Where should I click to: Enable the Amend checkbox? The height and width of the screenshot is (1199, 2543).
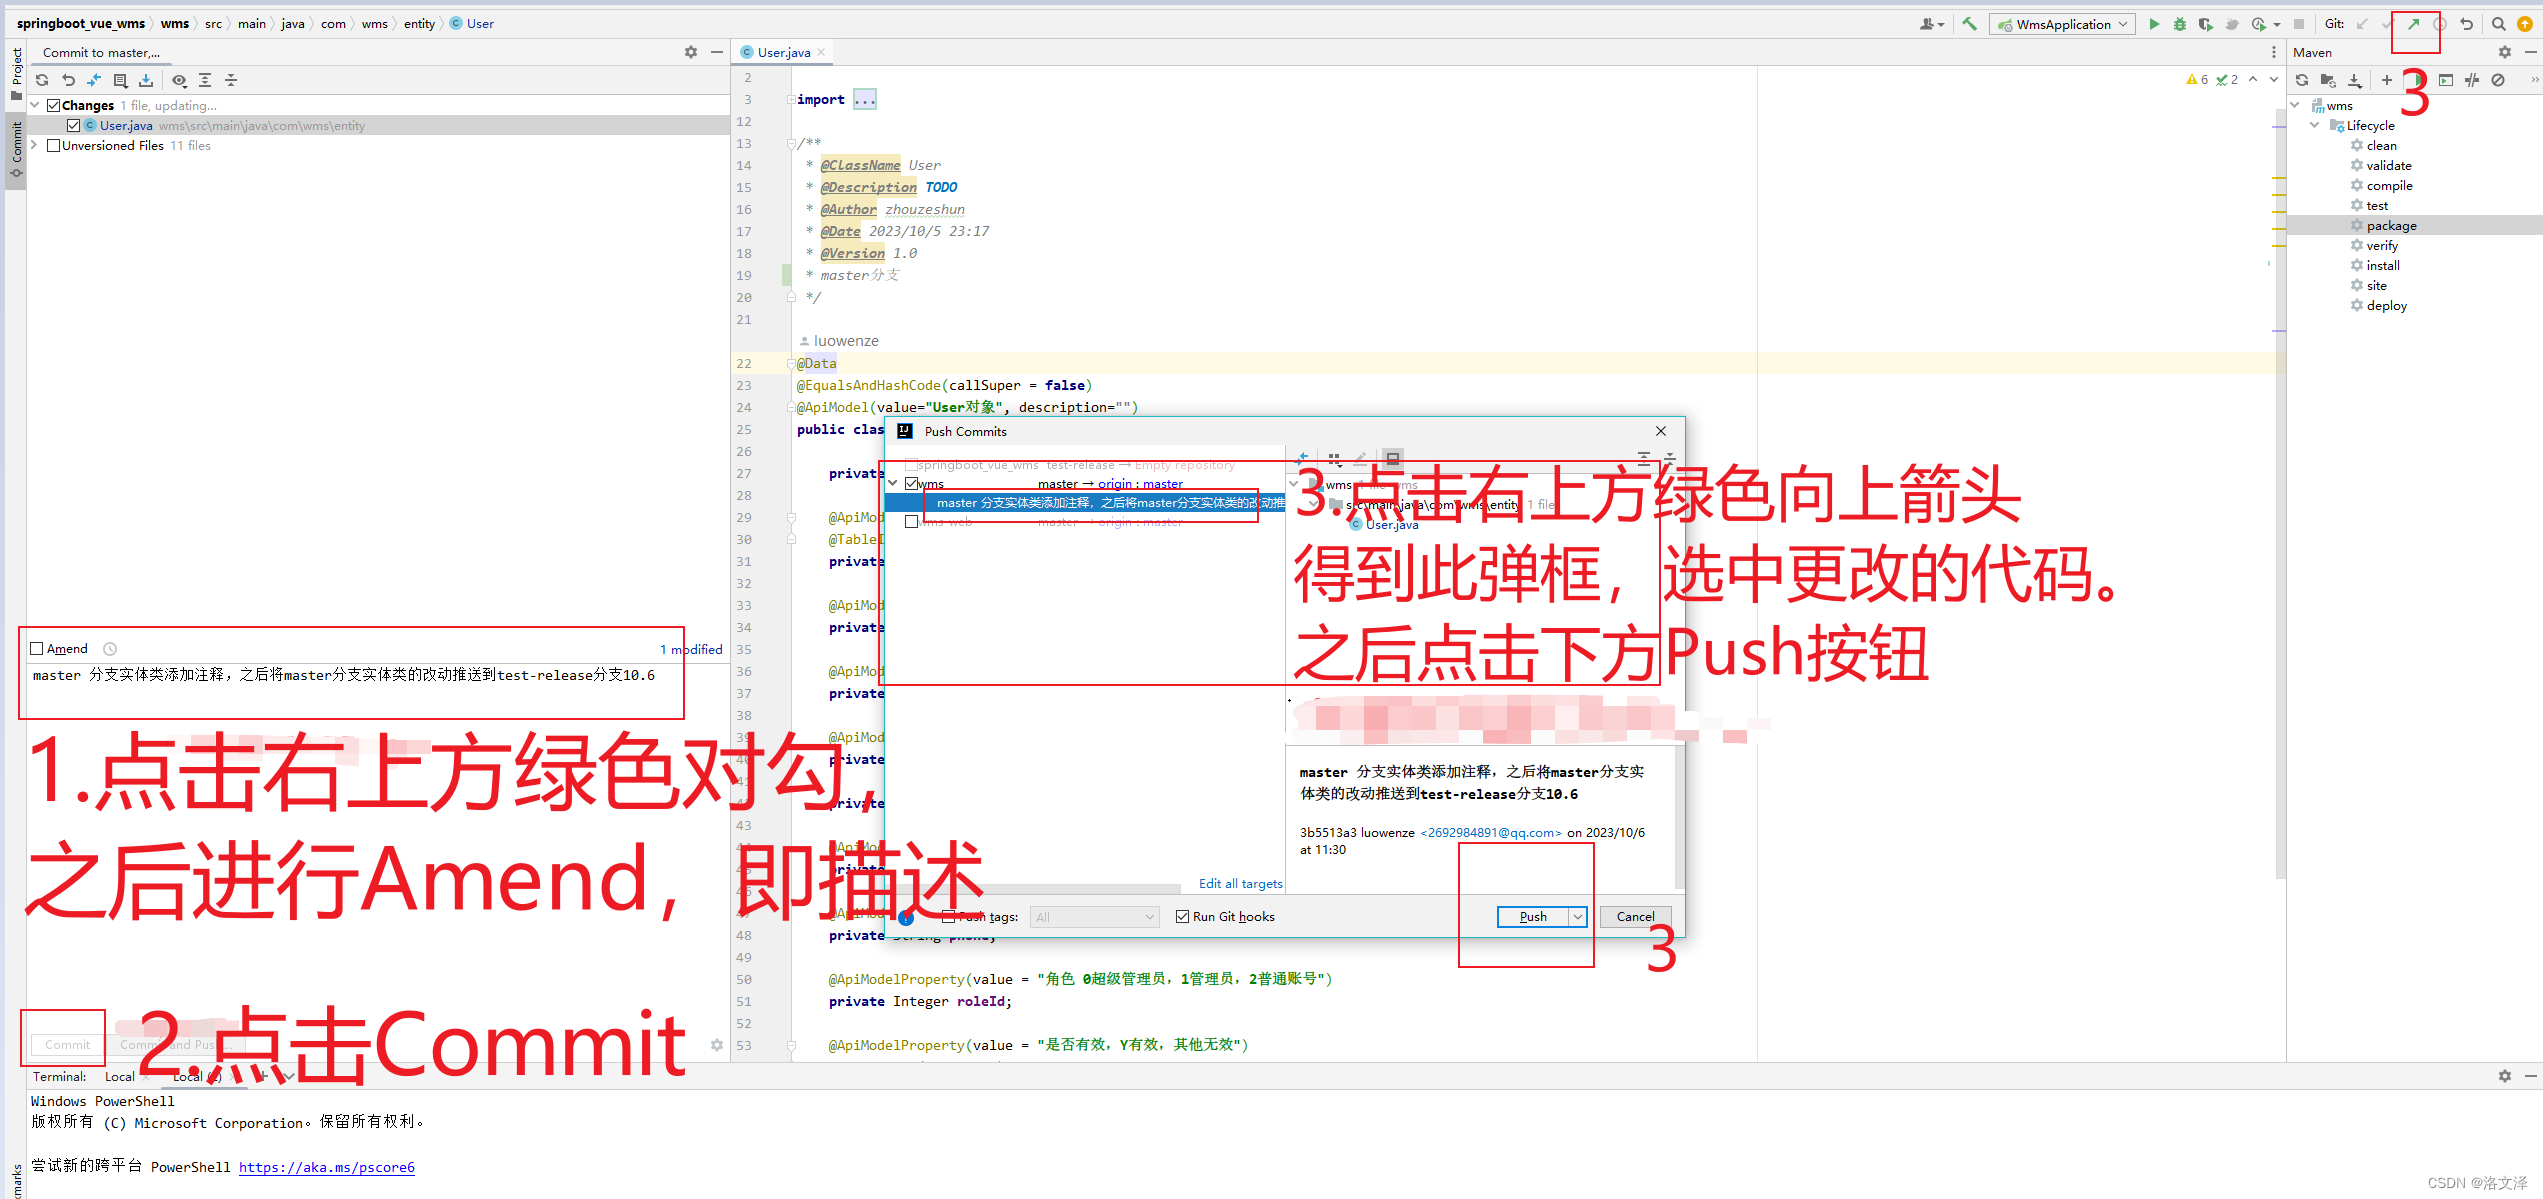(37, 648)
